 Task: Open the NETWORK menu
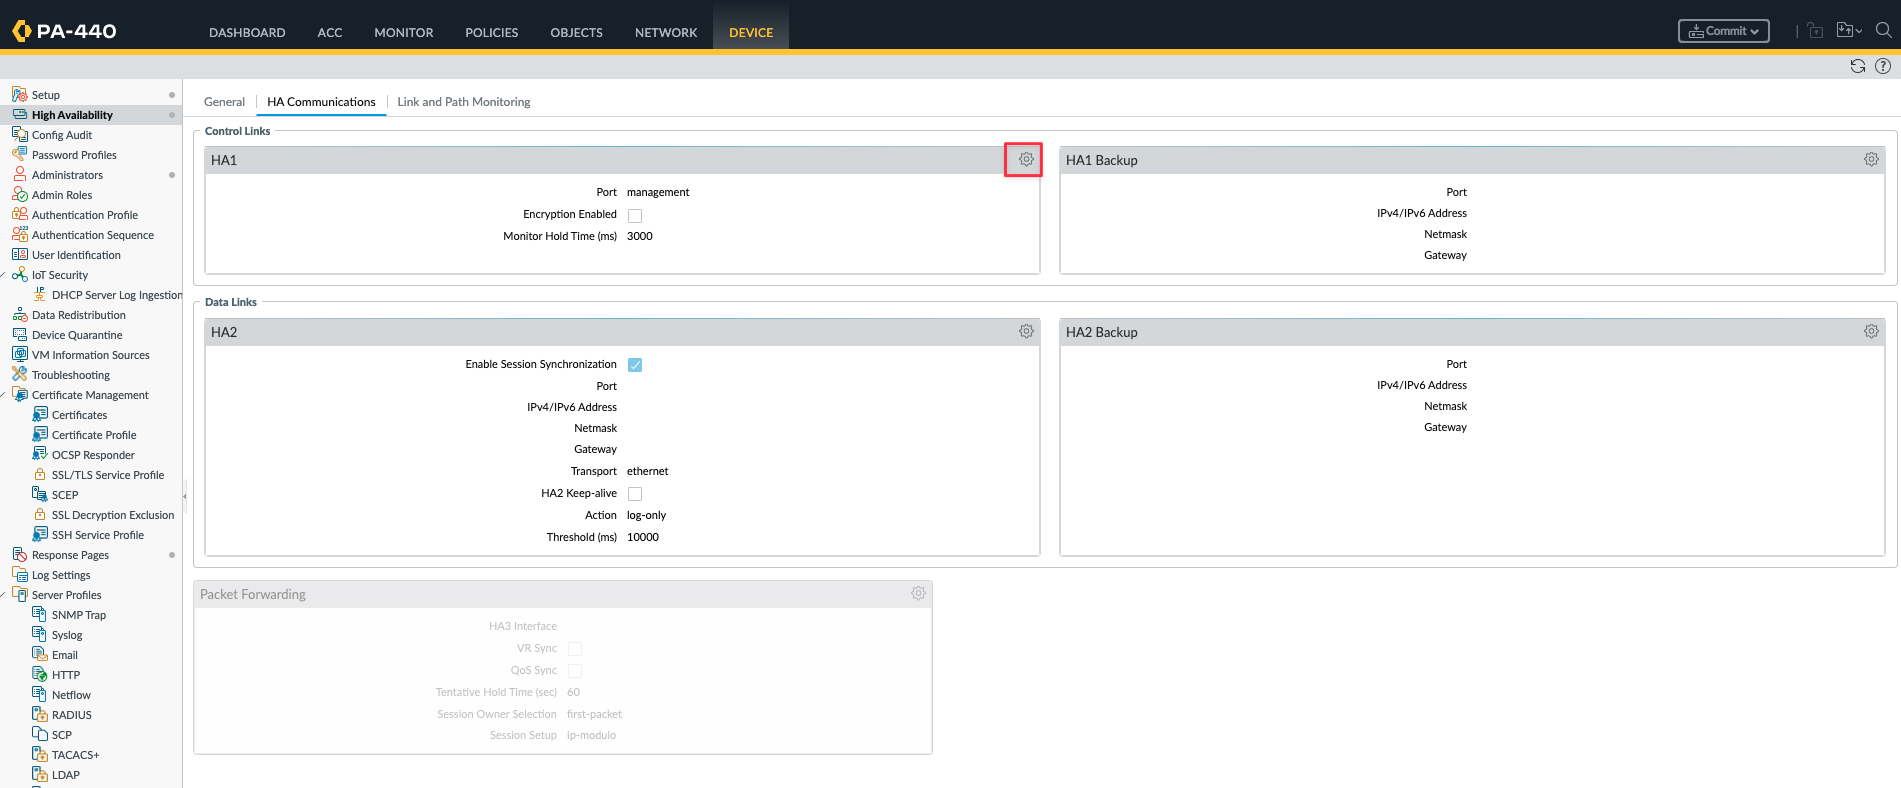pyautogui.click(x=666, y=32)
